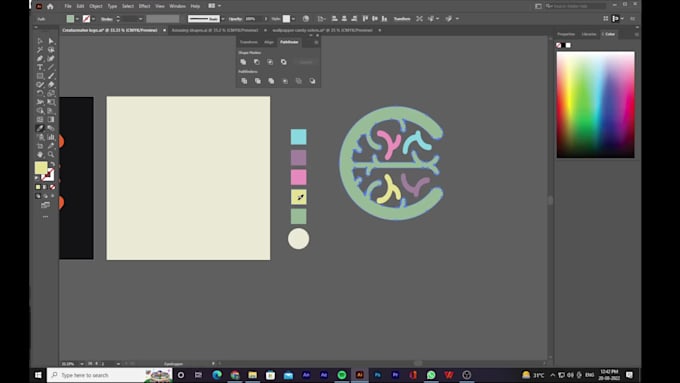
Task: Select the Rectangle tool
Action: [40, 76]
